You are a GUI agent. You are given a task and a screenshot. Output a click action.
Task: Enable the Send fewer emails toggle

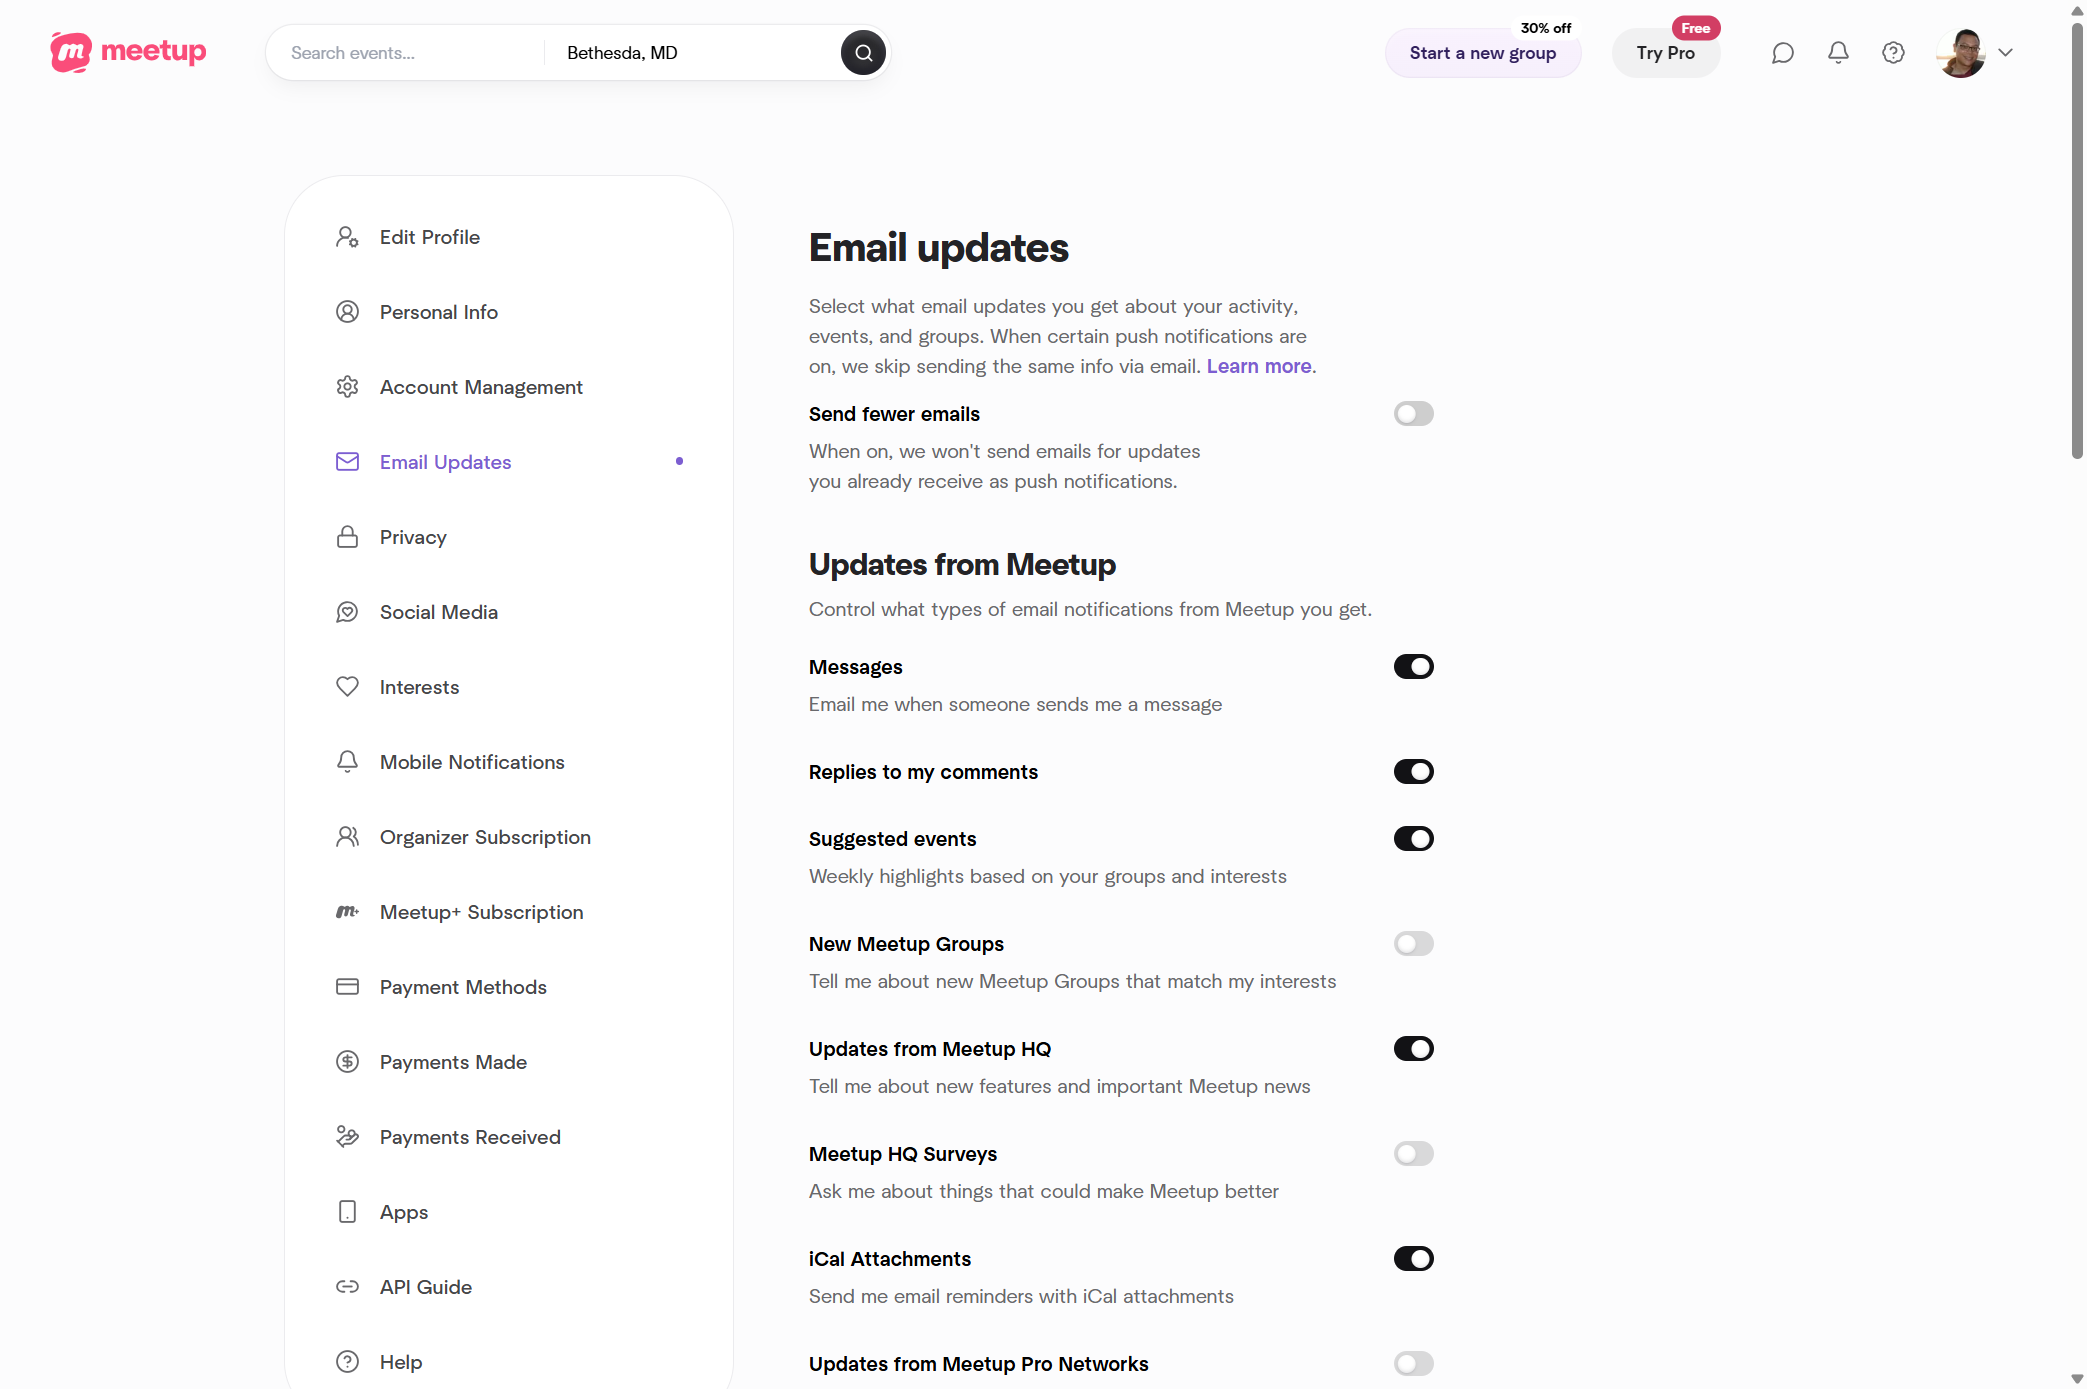tap(1413, 414)
